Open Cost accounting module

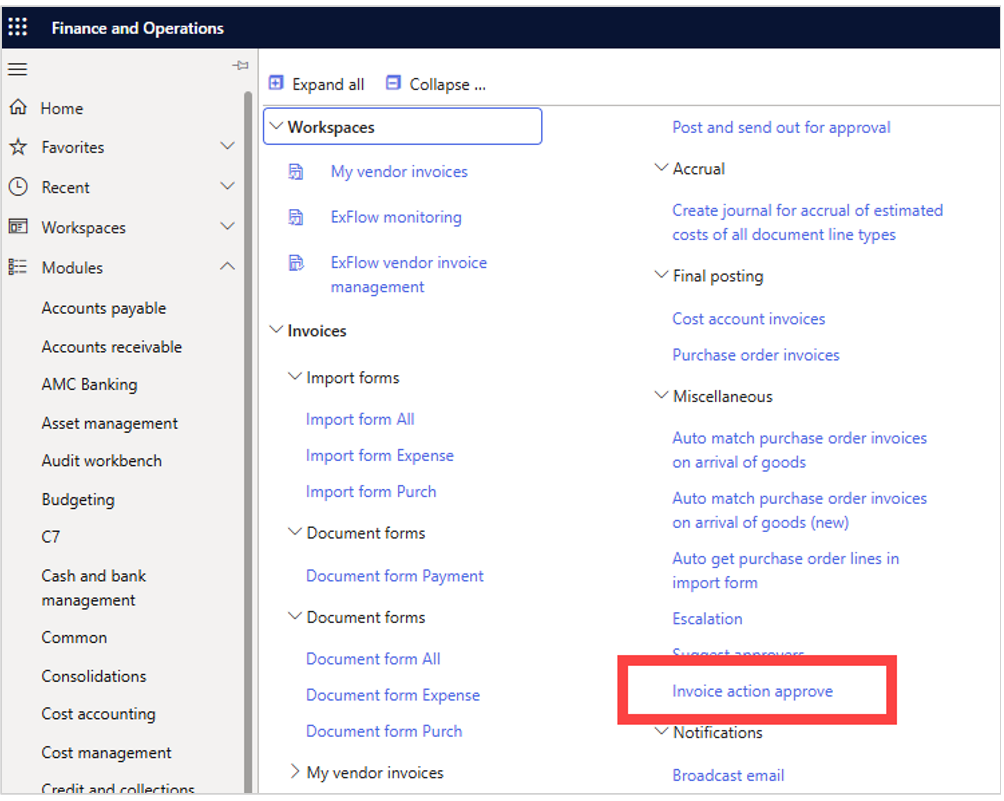(98, 714)
